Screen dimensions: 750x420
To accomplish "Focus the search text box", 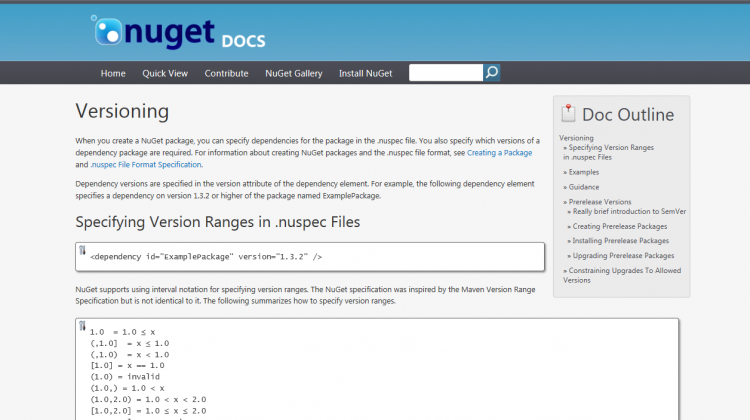I will [446, 73].
